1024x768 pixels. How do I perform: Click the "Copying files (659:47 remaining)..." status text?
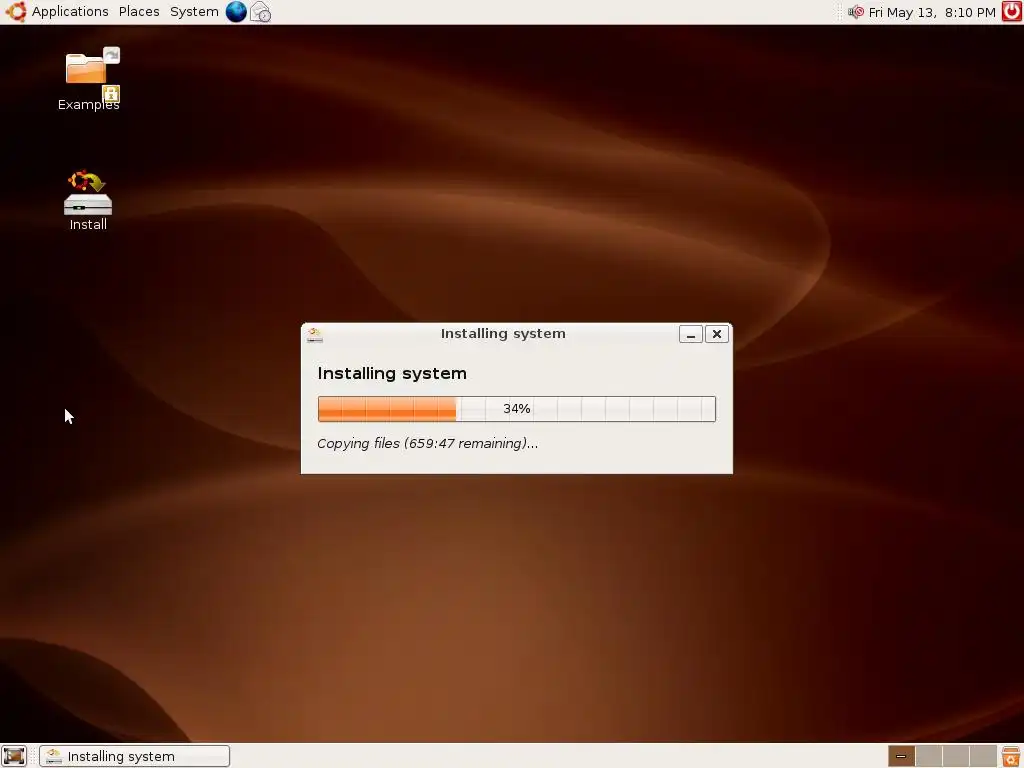coord(428,443)
